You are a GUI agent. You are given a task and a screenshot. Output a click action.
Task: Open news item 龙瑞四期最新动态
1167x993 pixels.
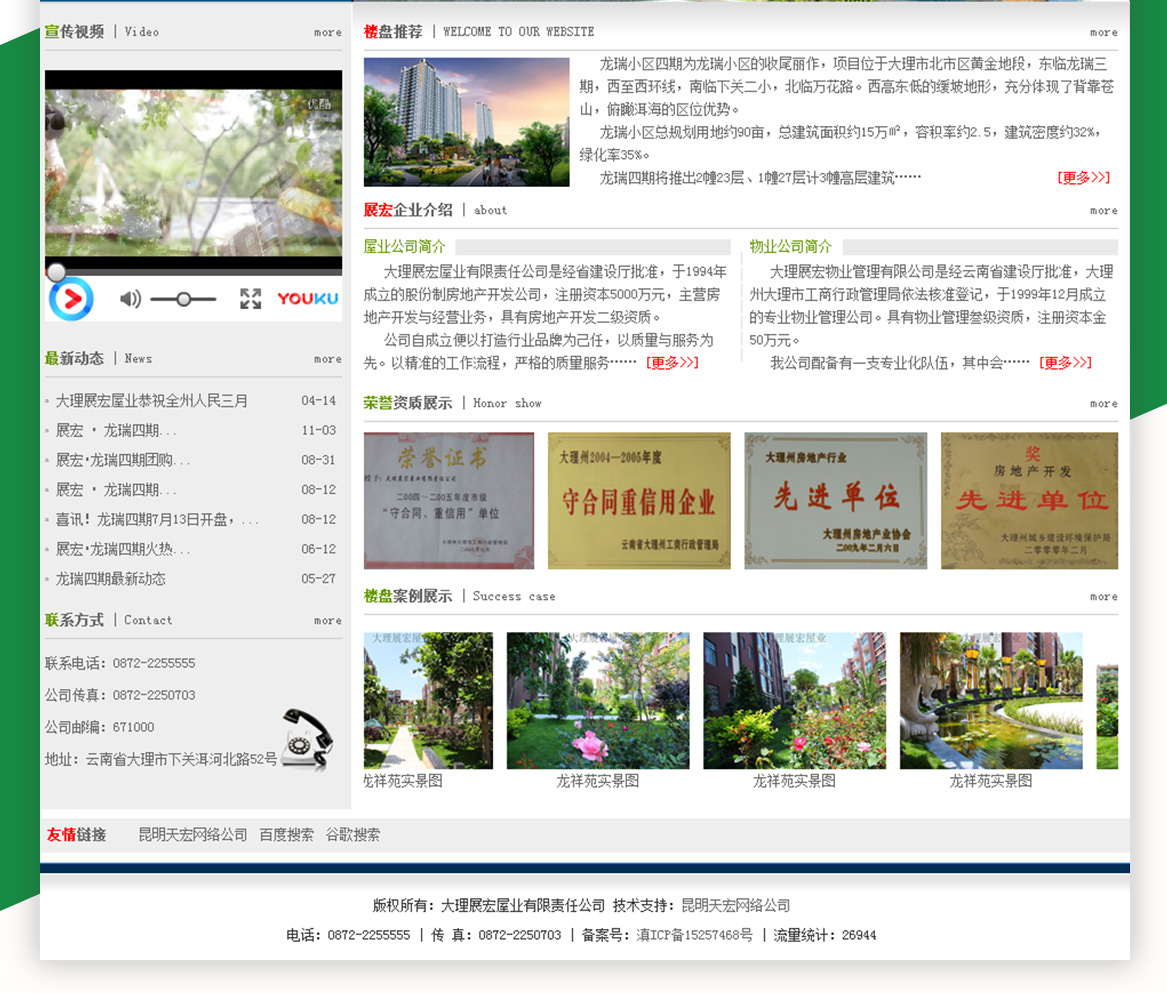[111, 579]
